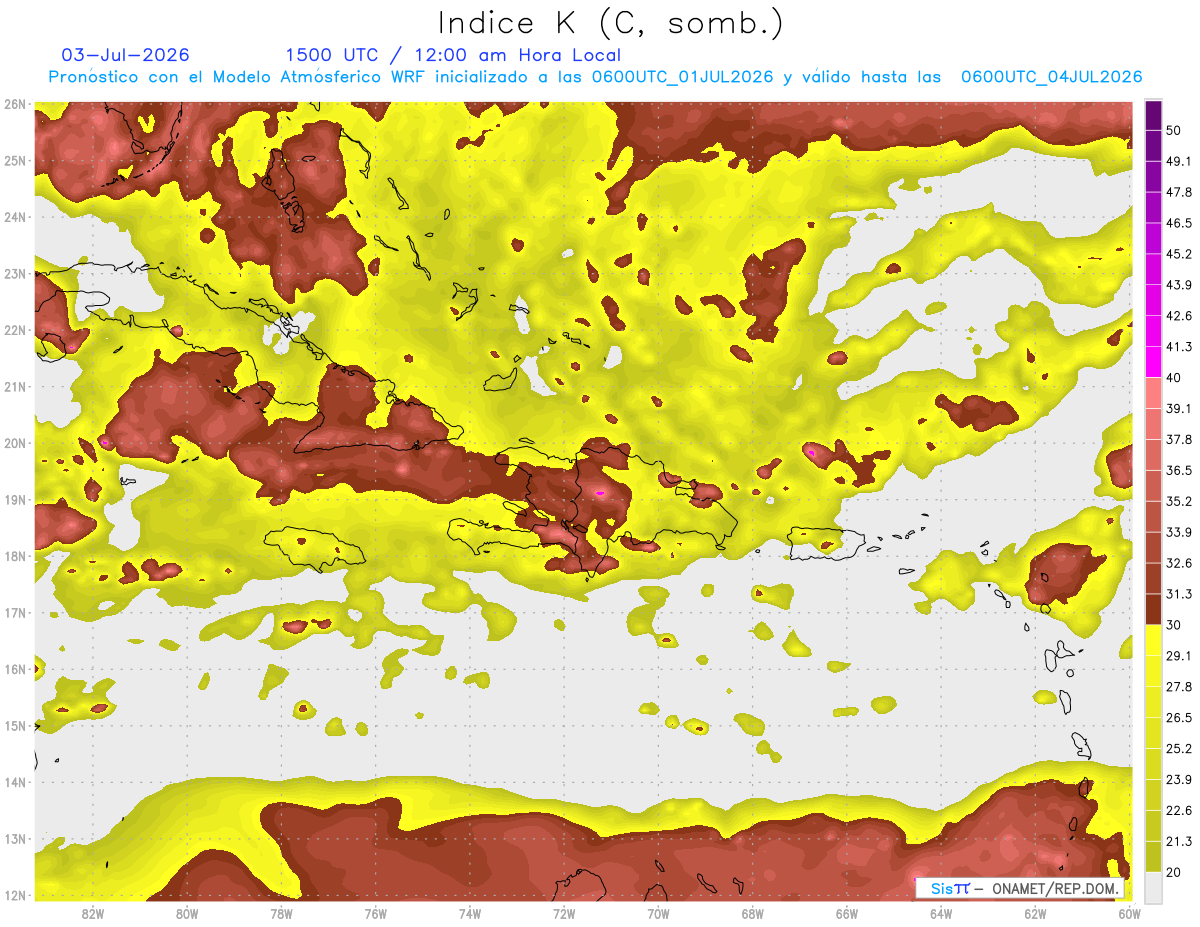Click the "25N" latitude label

[14, 160]
